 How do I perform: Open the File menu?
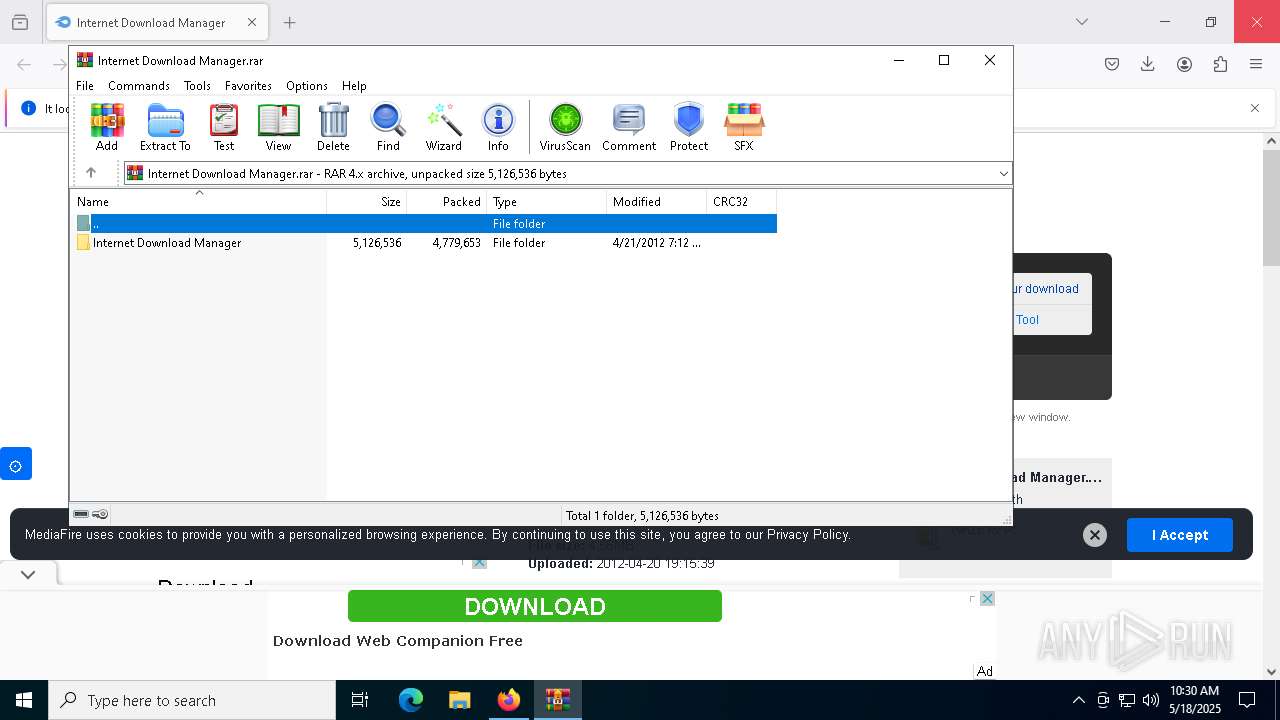click(x=85, y=86)
